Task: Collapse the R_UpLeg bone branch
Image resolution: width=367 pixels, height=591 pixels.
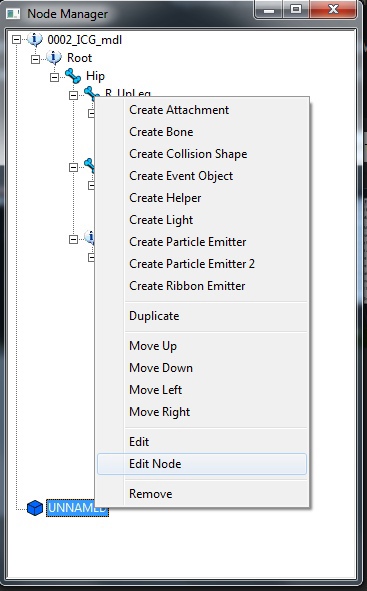Action: click(73, 95)
